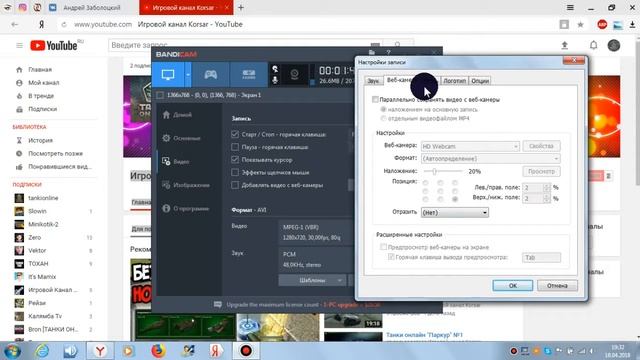Open browser downloads arrow icon
Viewport: 640px width, 360px height.
632,24
